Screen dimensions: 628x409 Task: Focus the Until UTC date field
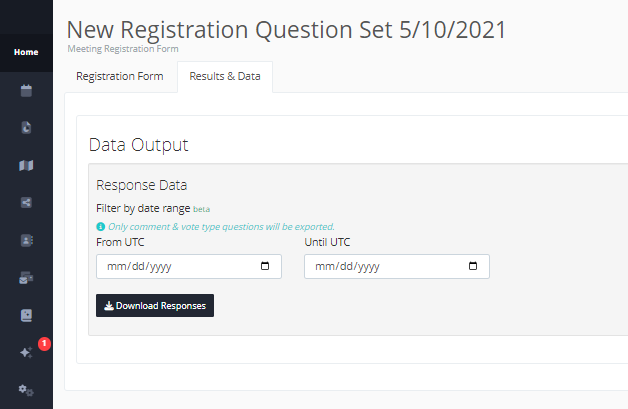click(380, 267)
